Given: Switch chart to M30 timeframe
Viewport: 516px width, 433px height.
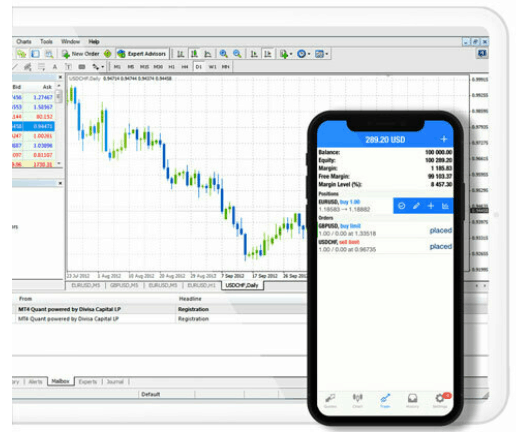Looking at the screenshot, I should pos(158,67).
